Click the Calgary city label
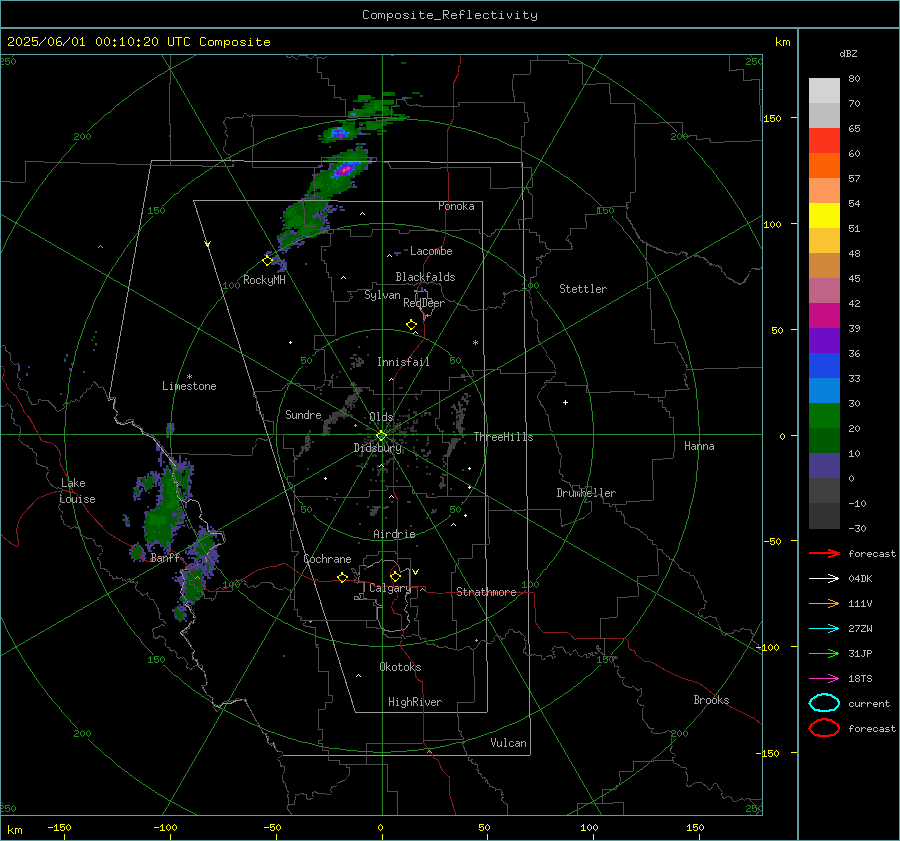 390,588
